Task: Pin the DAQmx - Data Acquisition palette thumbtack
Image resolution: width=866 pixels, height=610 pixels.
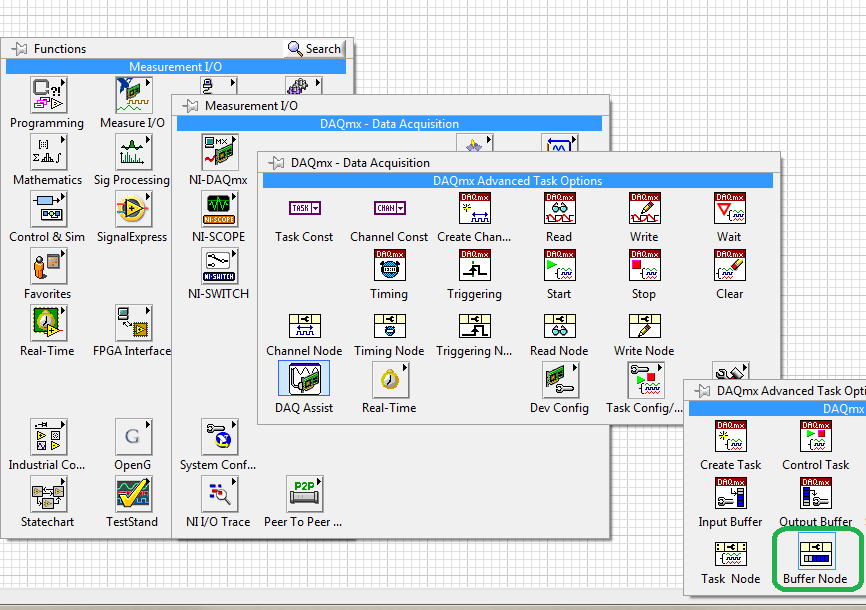Action: coord(277,163)
